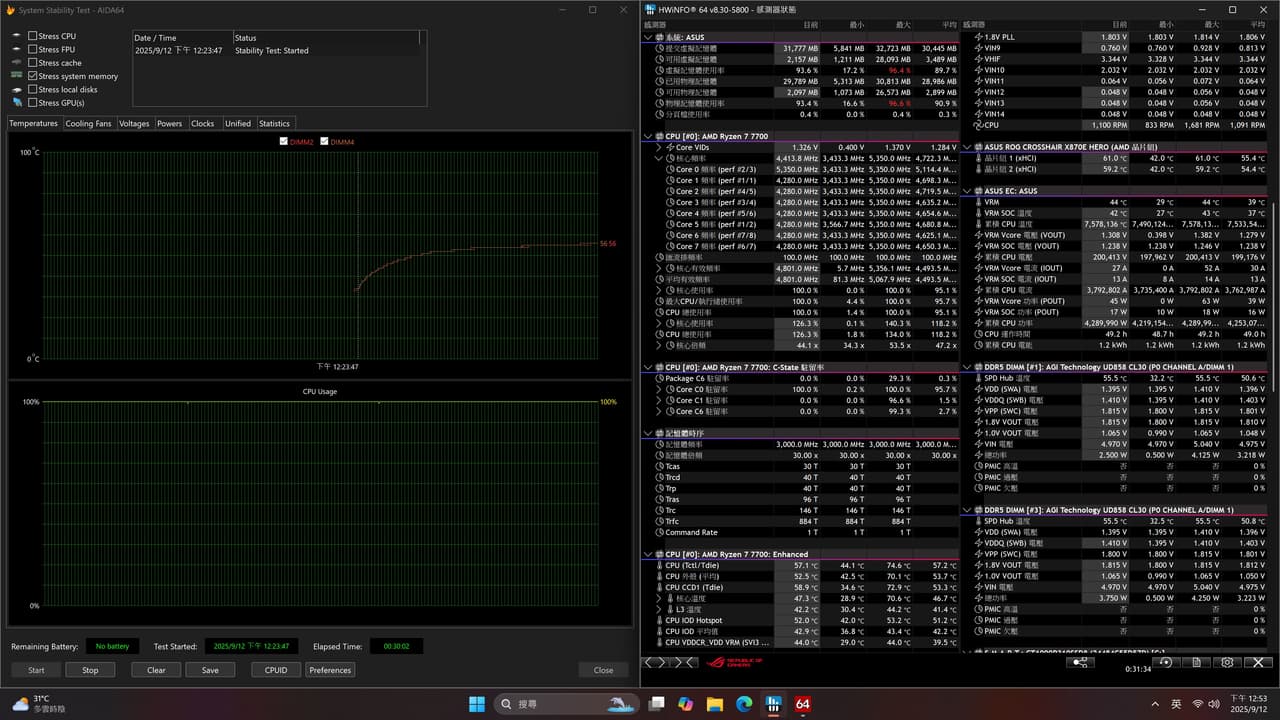The width and height of the screenshot is (1280, 720).
Task: Collapse the ROG CROSSHAIR X870E HERO group
Action: coord(967,147)
